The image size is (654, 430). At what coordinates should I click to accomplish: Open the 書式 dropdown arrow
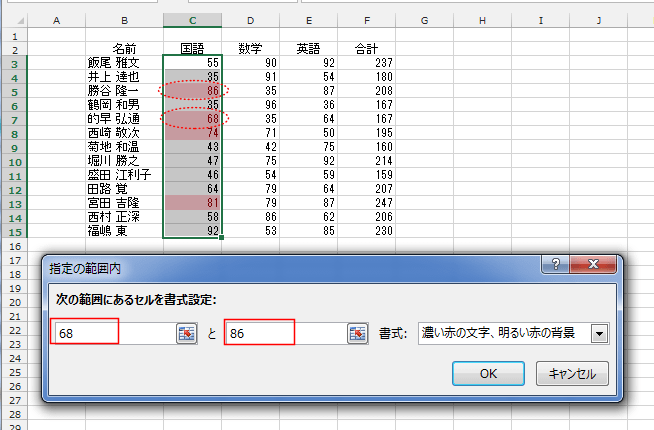coord(599,334)
